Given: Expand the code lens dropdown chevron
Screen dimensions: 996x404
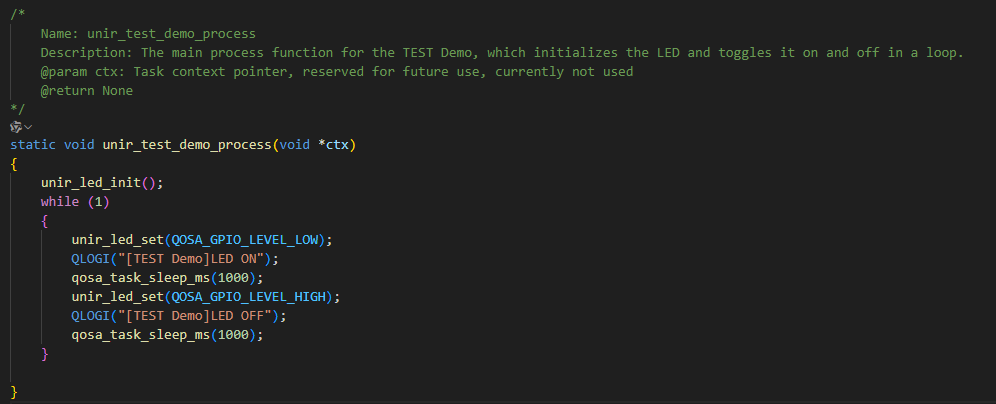Looking at the screenshot, I should click(28, 127).
